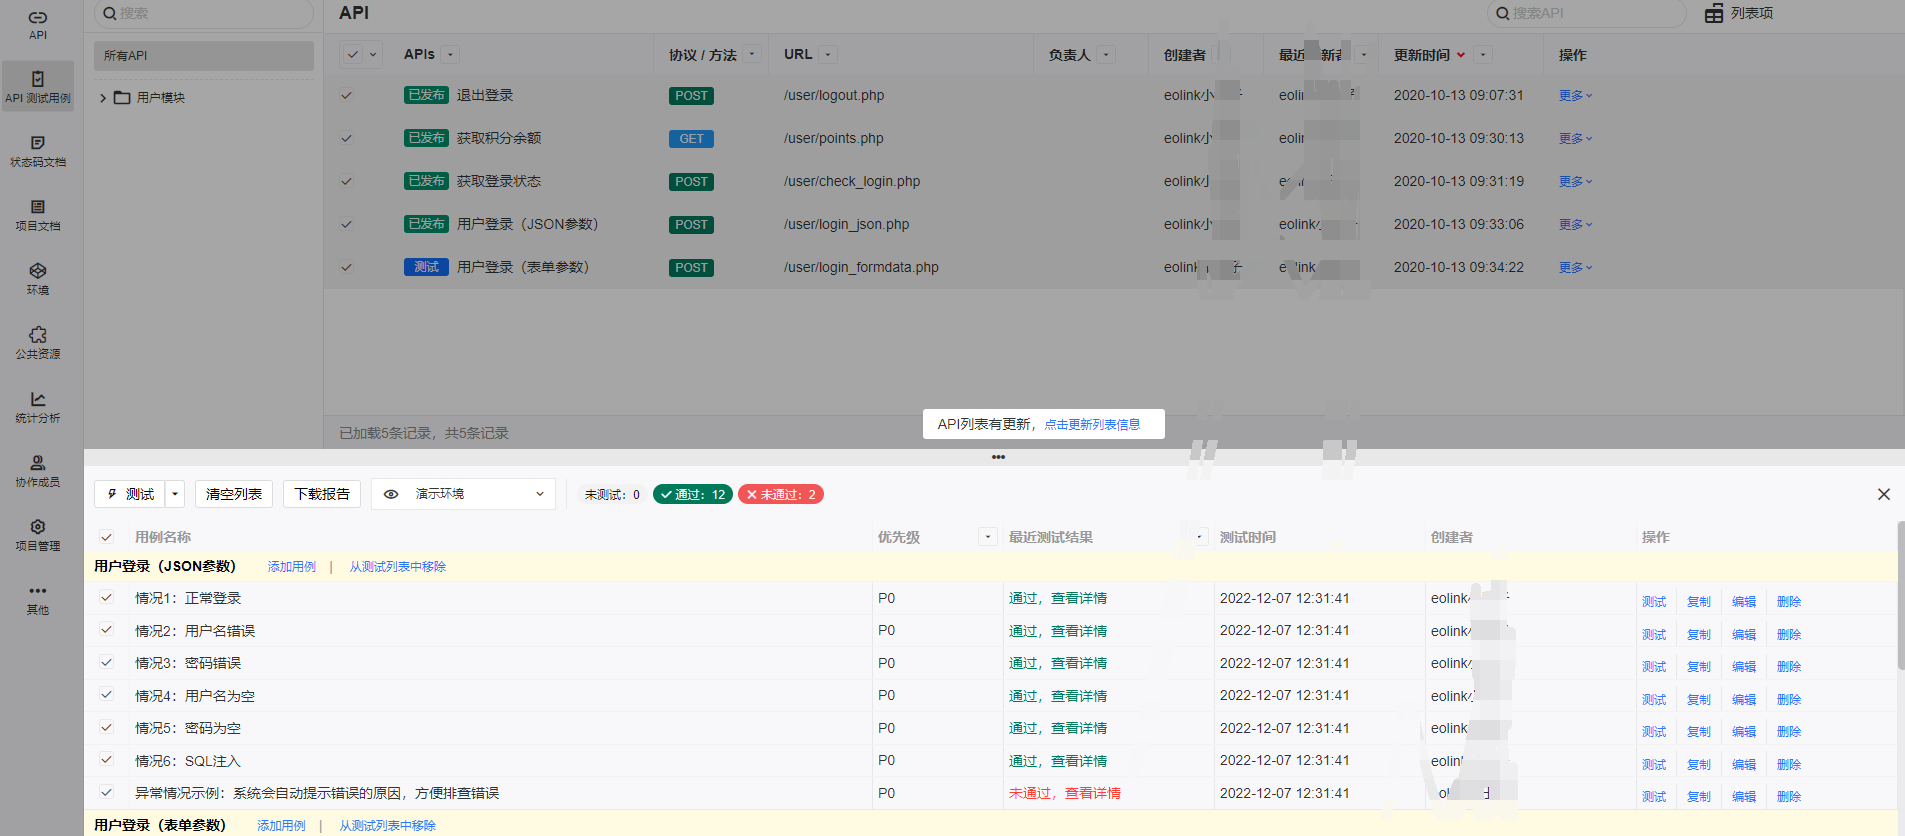Open the APIs column filter dropdown
This screenshot has width=1905, height=836.
(451, 55)
